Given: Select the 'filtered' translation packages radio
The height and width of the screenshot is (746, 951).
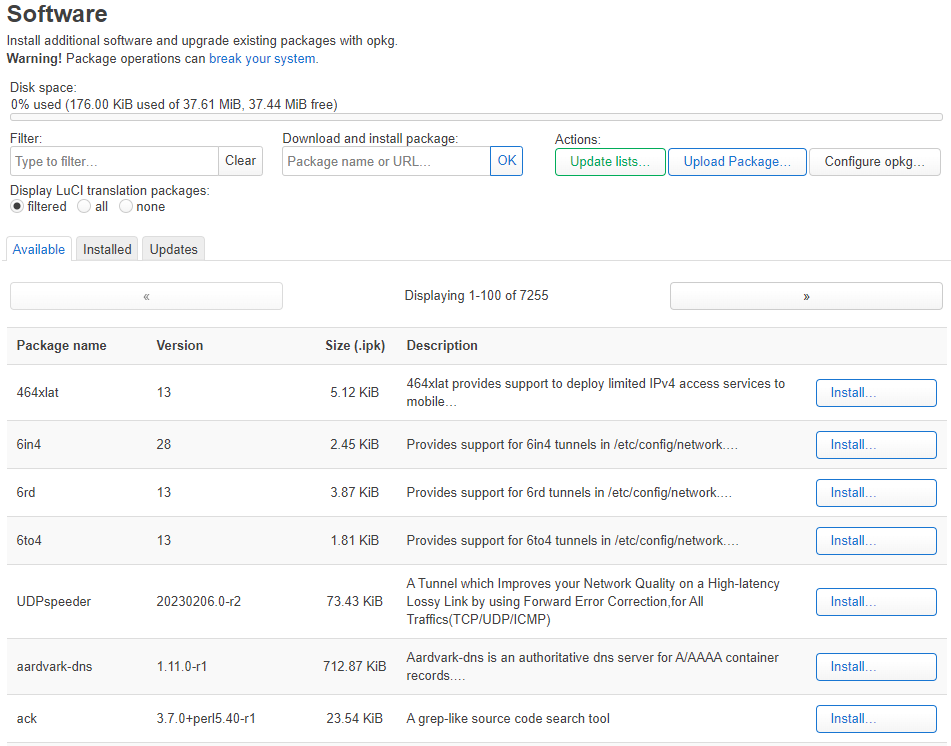Looking at the screenshot, I should click(17, 206).
